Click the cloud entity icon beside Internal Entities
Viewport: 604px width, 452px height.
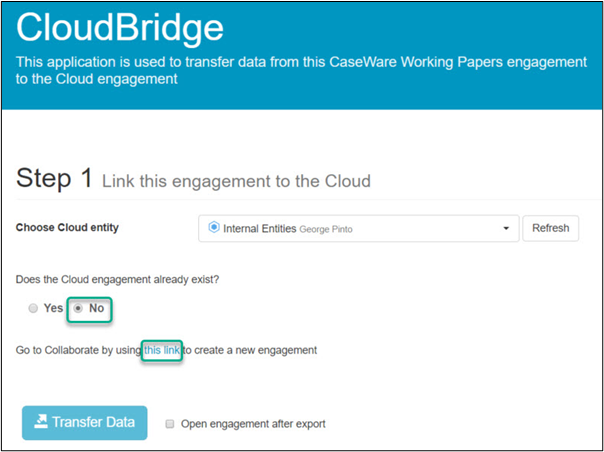tap(213, 228)
